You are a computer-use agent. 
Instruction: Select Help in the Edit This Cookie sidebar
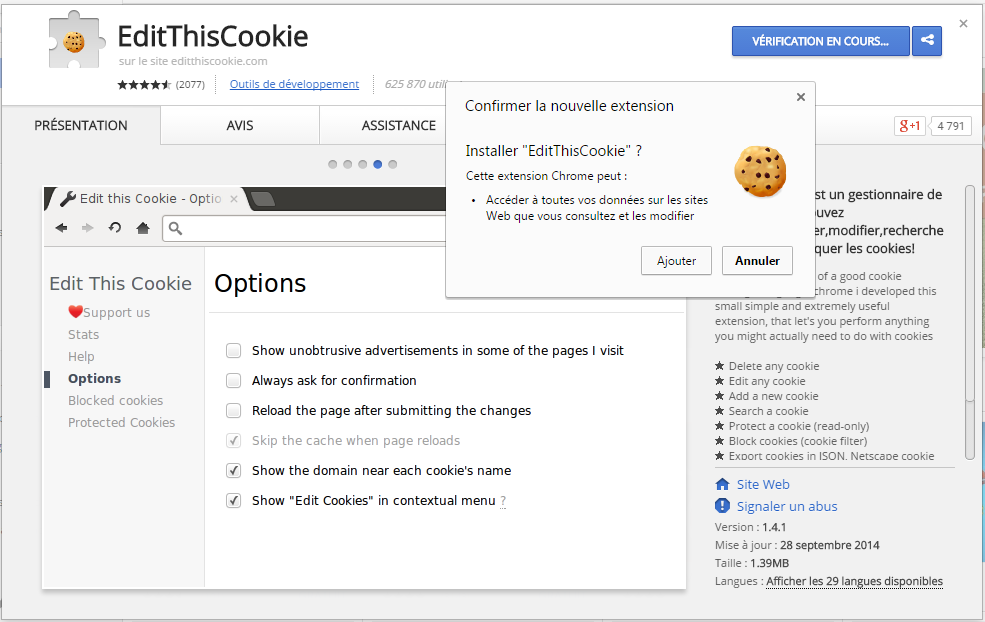[81, 356]
